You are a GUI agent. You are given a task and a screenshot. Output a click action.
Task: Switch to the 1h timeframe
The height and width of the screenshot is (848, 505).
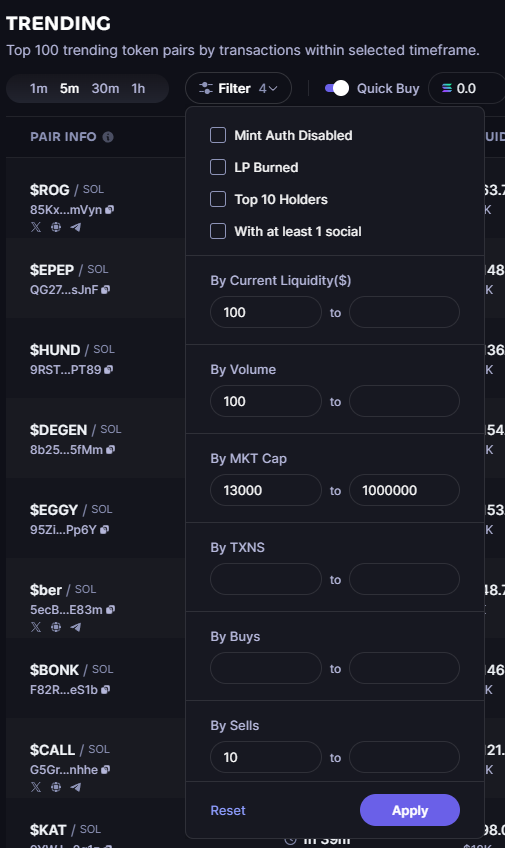[x=138, y=88]
